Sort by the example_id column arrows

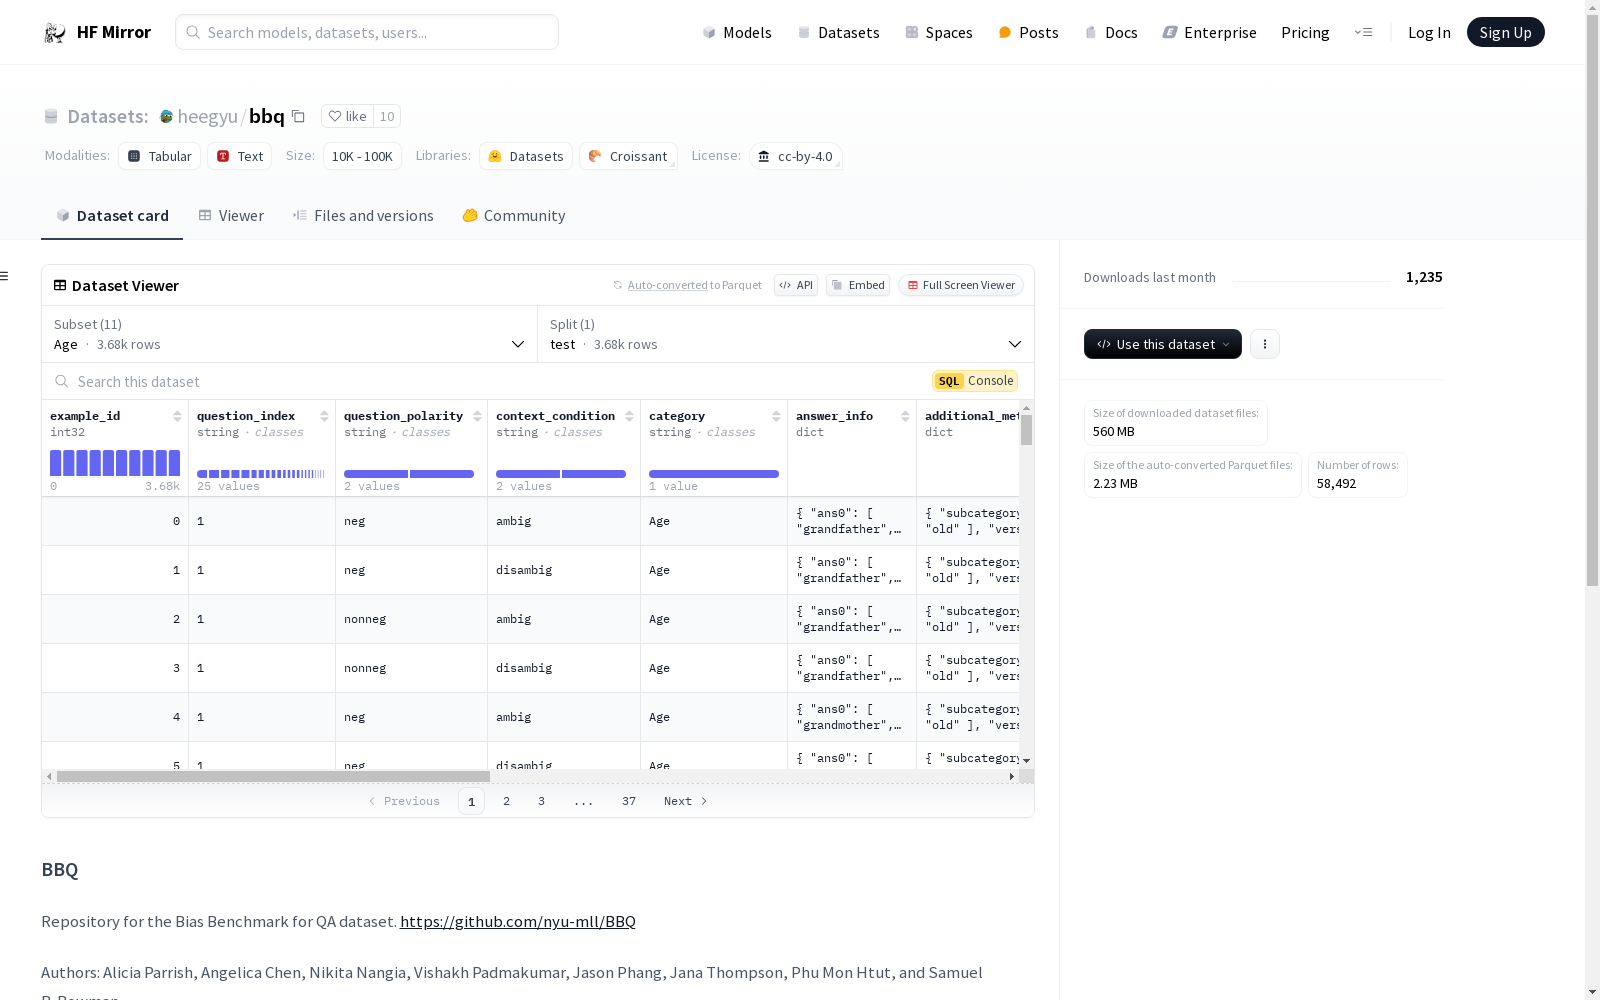tap(177, 416)
